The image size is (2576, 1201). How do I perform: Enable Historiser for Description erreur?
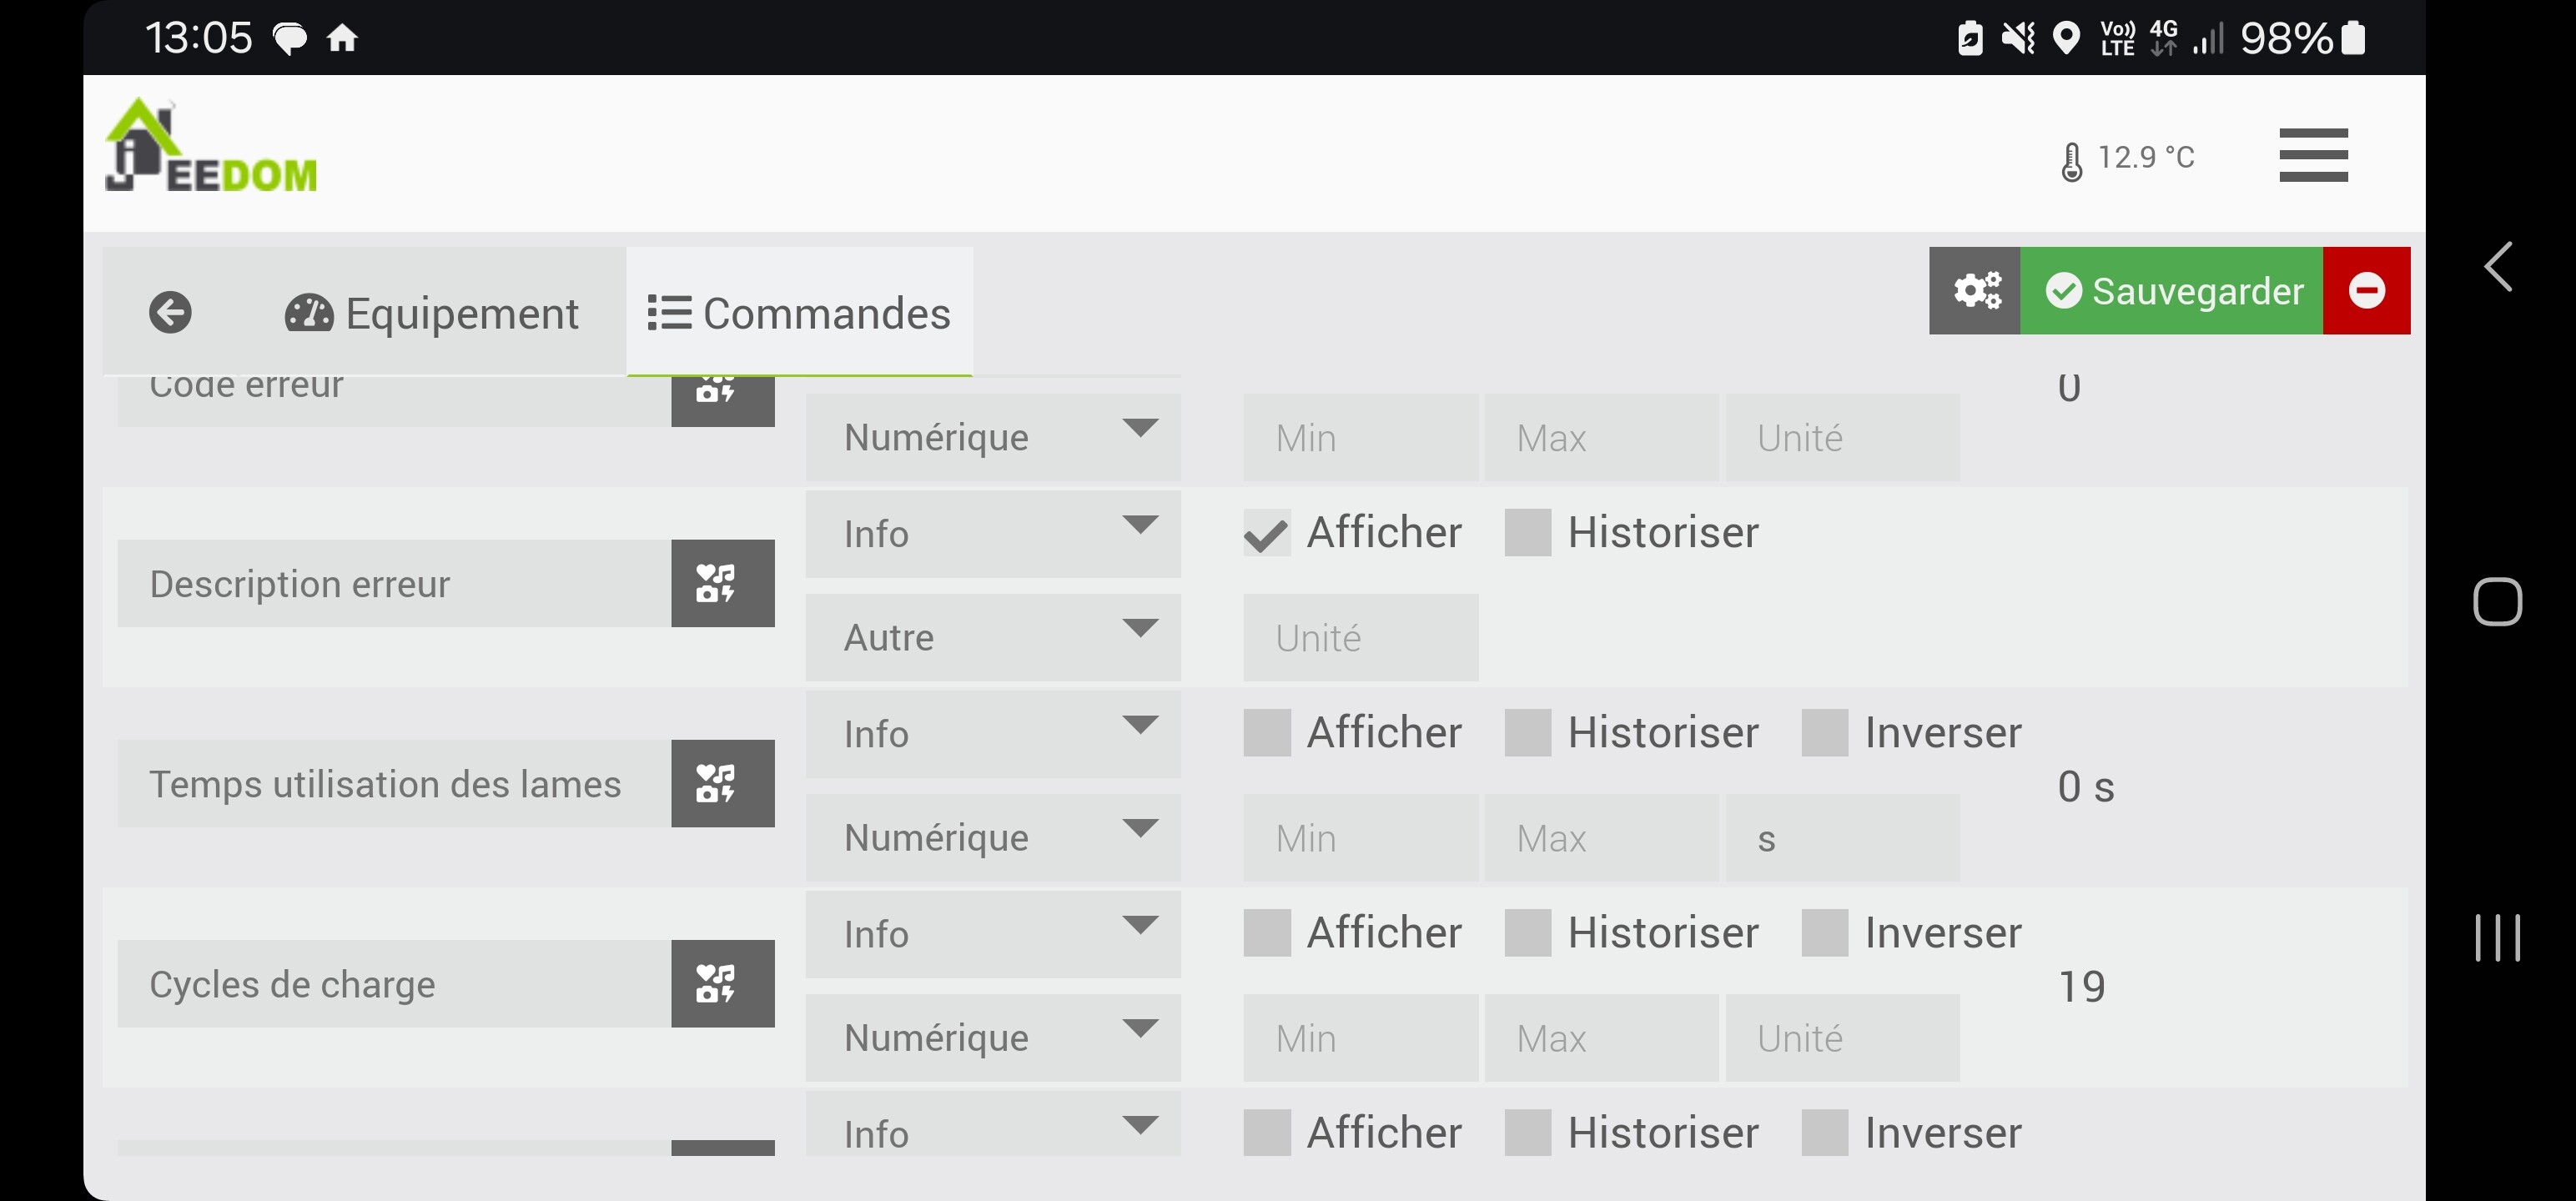(x=1527, y=532)
